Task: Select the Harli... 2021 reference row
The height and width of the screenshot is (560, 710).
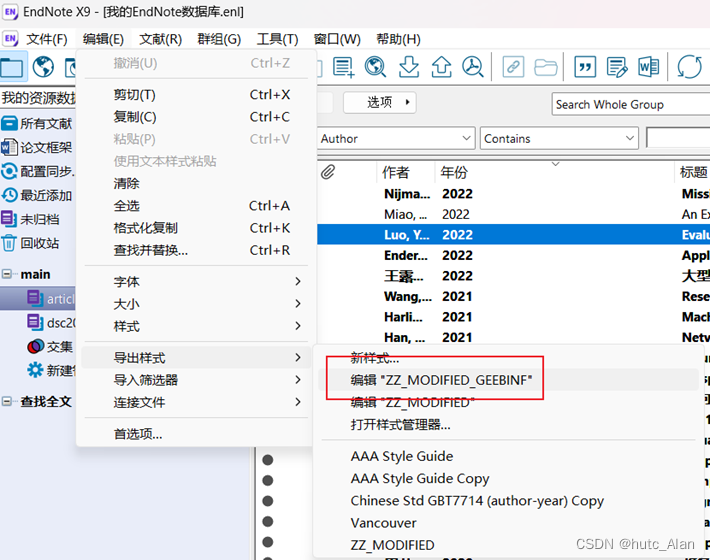Action: (x=513, y=317)
